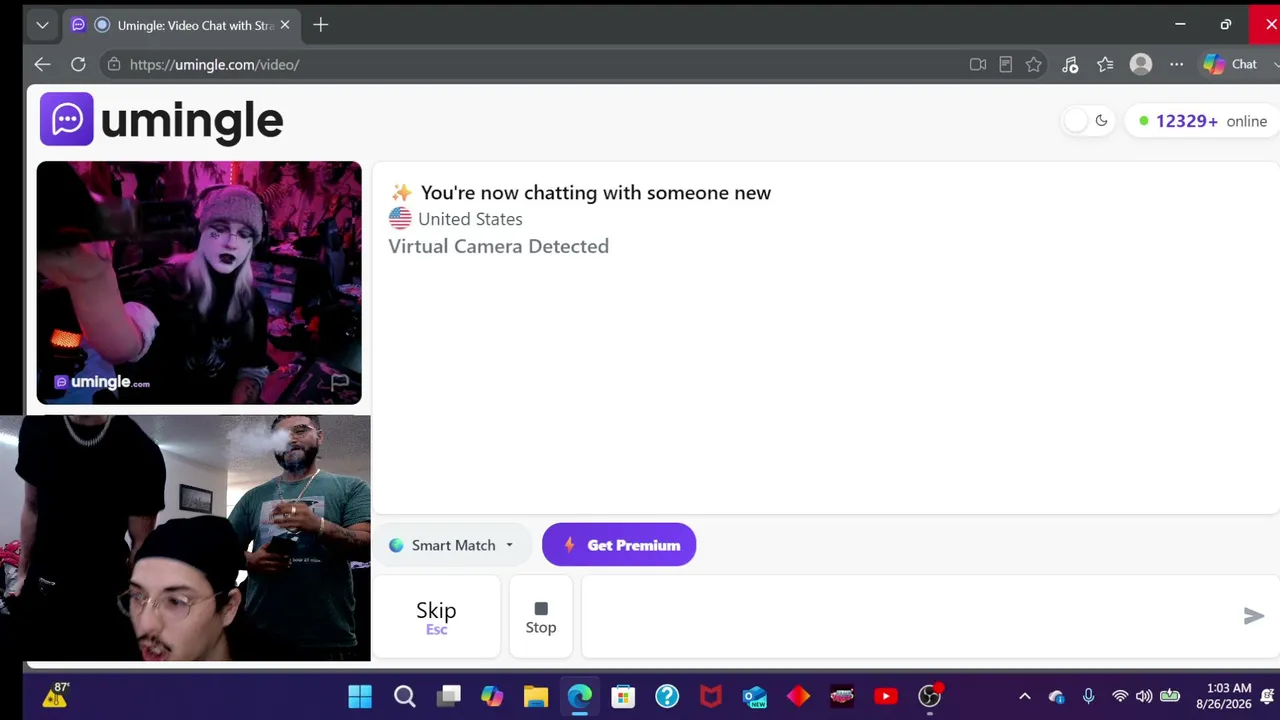This screenshot has height=720, width=1280.
Task: Select the Umingle Video Chat tab
Action: [180, 25]
